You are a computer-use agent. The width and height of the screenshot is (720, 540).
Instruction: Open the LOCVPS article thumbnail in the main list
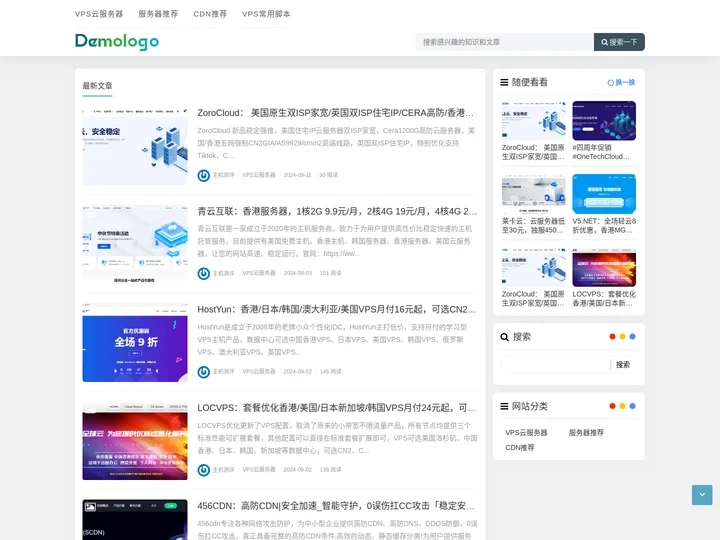tap(135, 441)
